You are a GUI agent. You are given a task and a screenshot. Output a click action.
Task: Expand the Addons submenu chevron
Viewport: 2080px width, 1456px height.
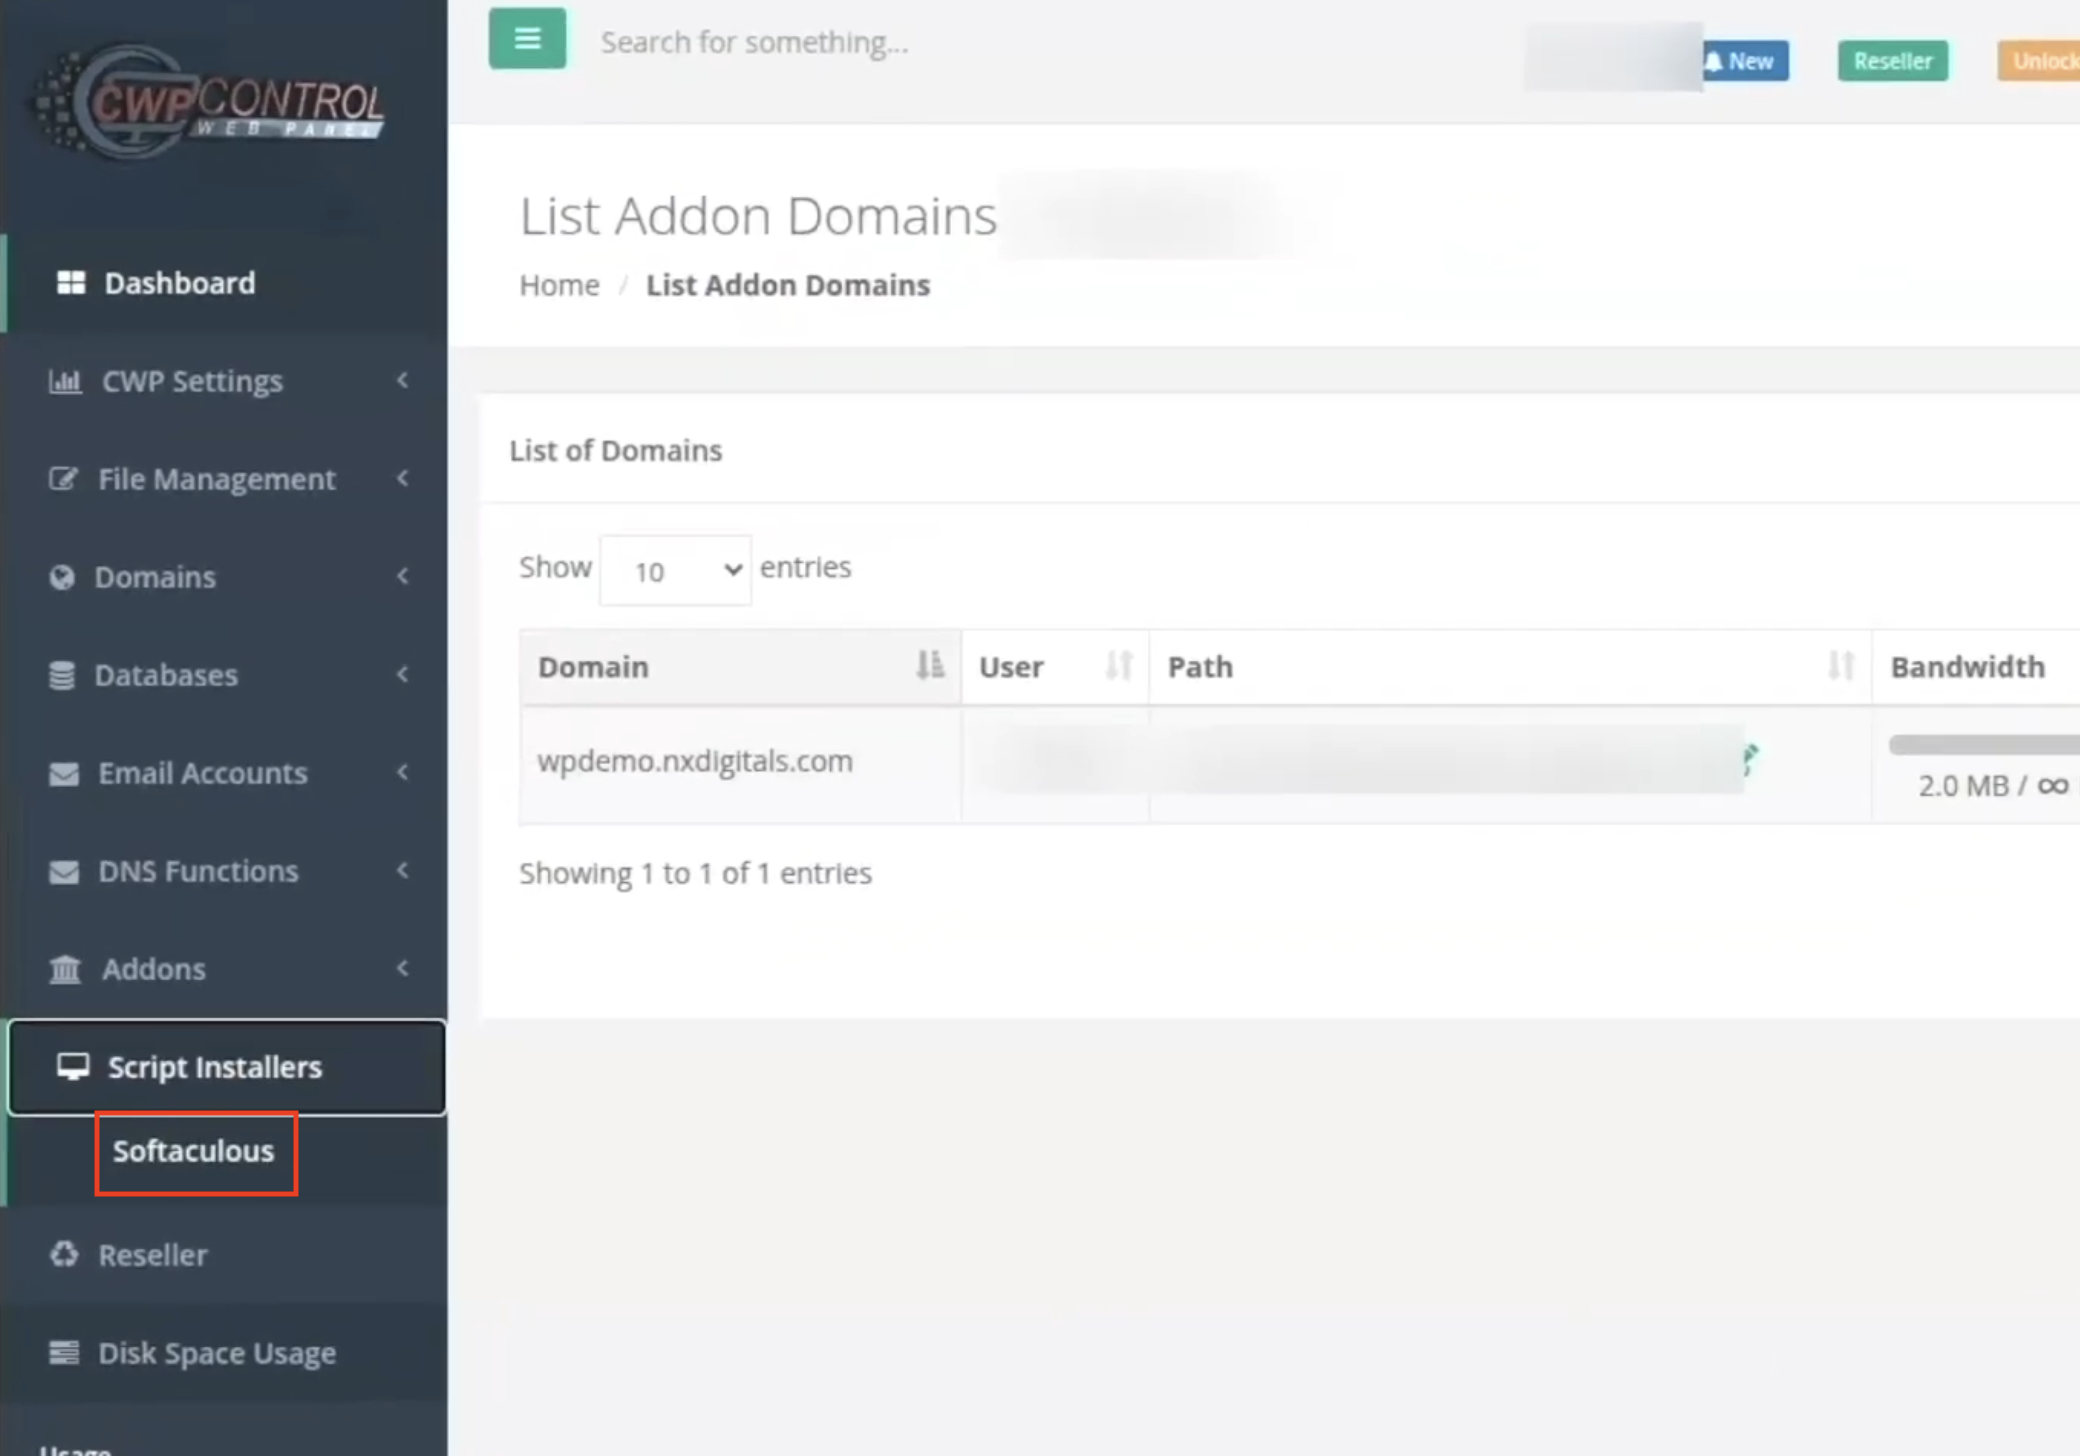[402, 968]
